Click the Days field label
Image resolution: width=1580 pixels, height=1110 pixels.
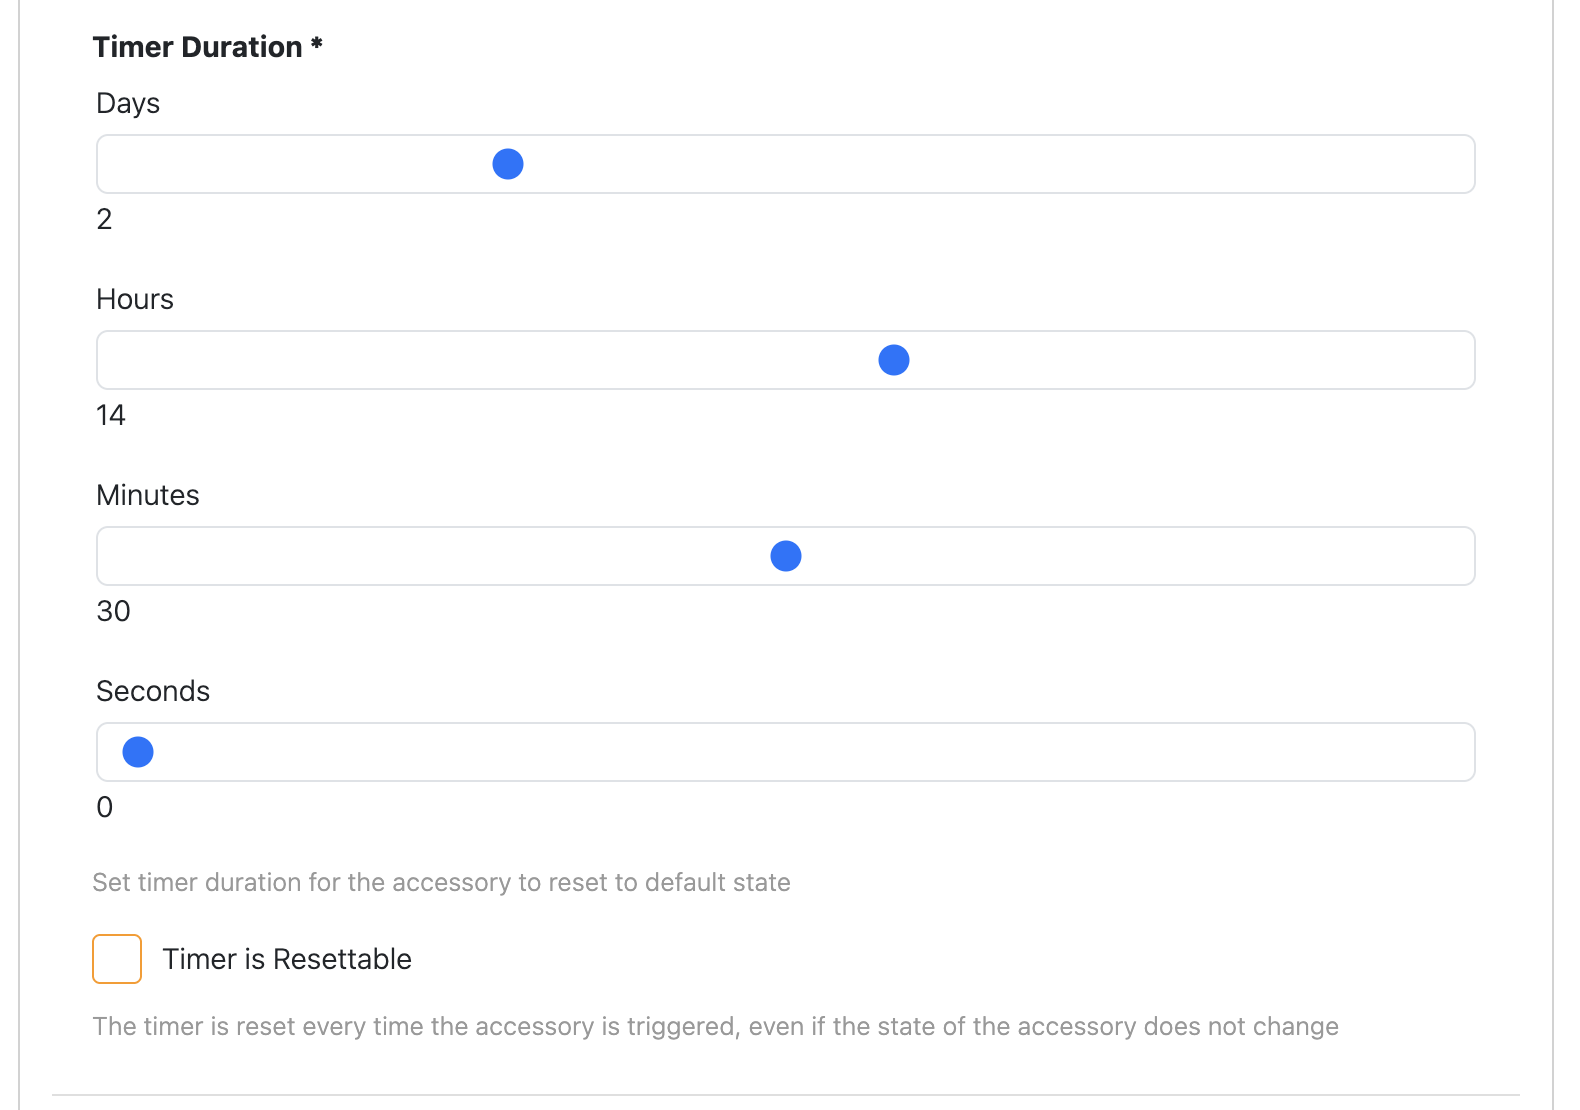[x=128, y=104]
